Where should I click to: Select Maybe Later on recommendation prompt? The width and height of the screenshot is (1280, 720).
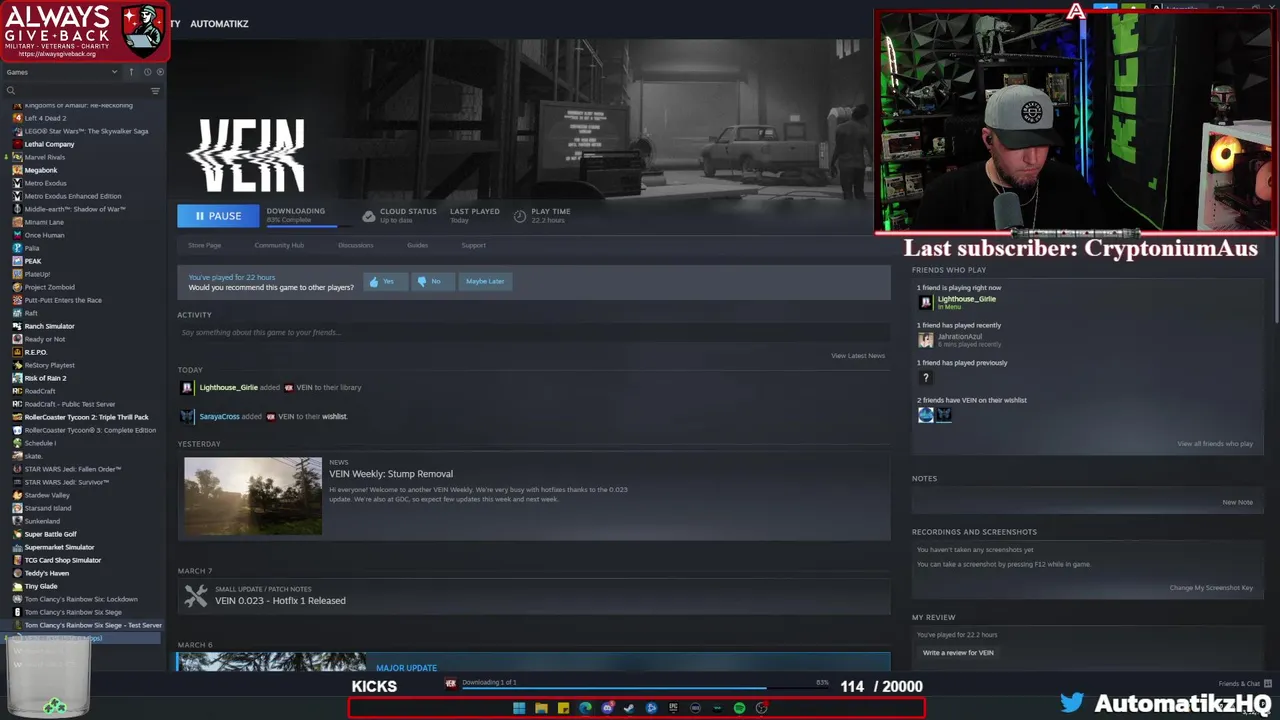tap(485, 282)
